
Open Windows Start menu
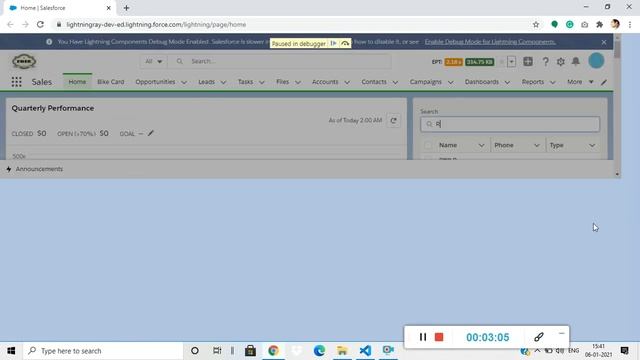tap(11, 351)
